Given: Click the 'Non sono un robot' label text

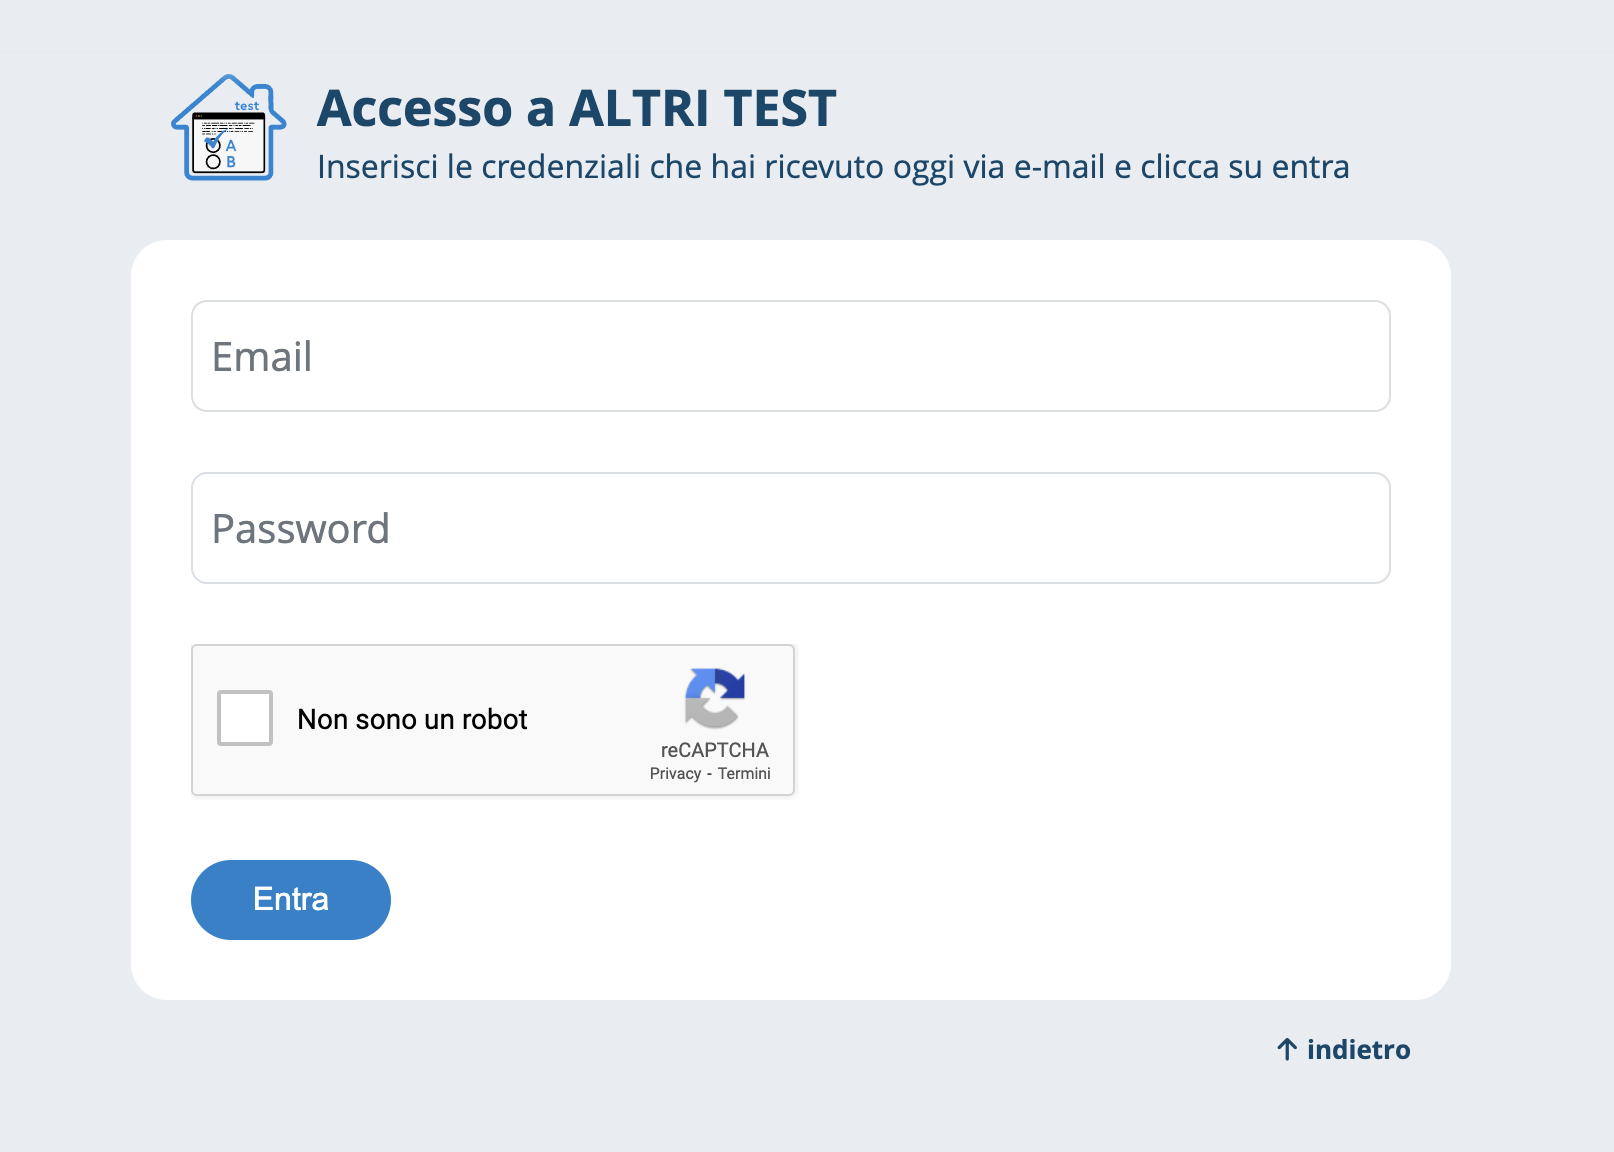Looking at the screenshot, I should click(412, 719).
